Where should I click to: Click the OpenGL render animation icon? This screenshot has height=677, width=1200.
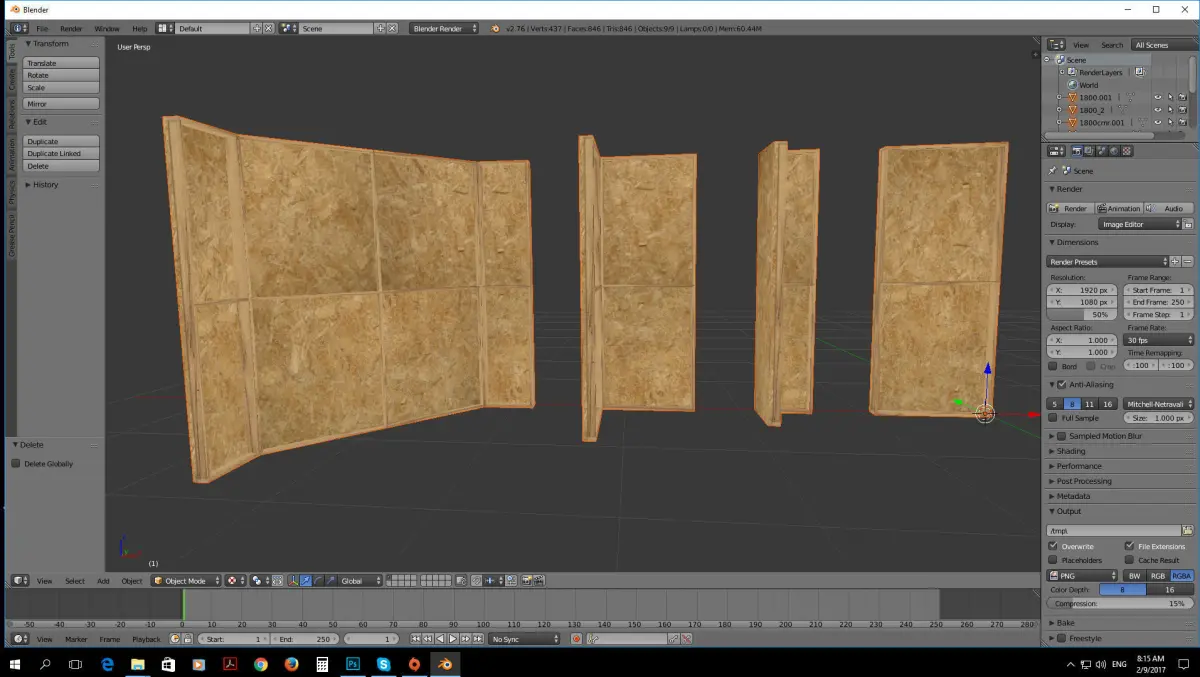click(538, 580)
